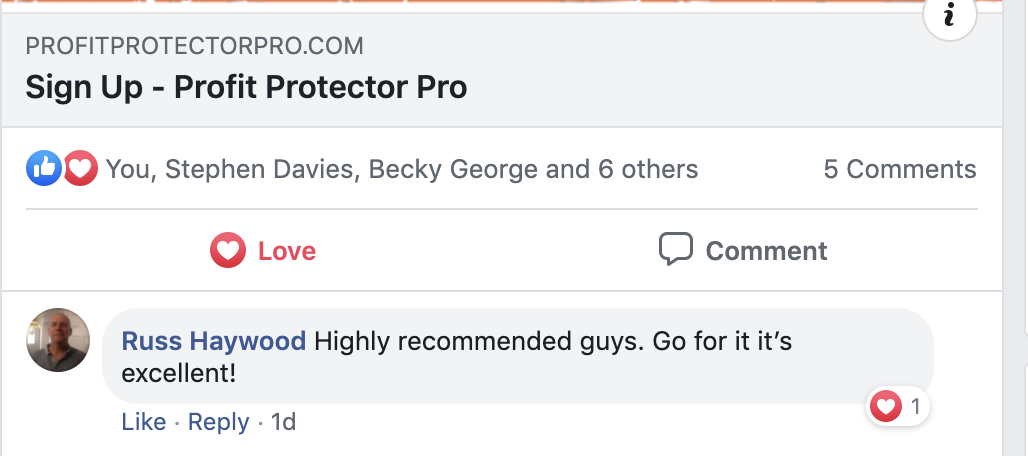Click the heart icon on Love button

228,250
